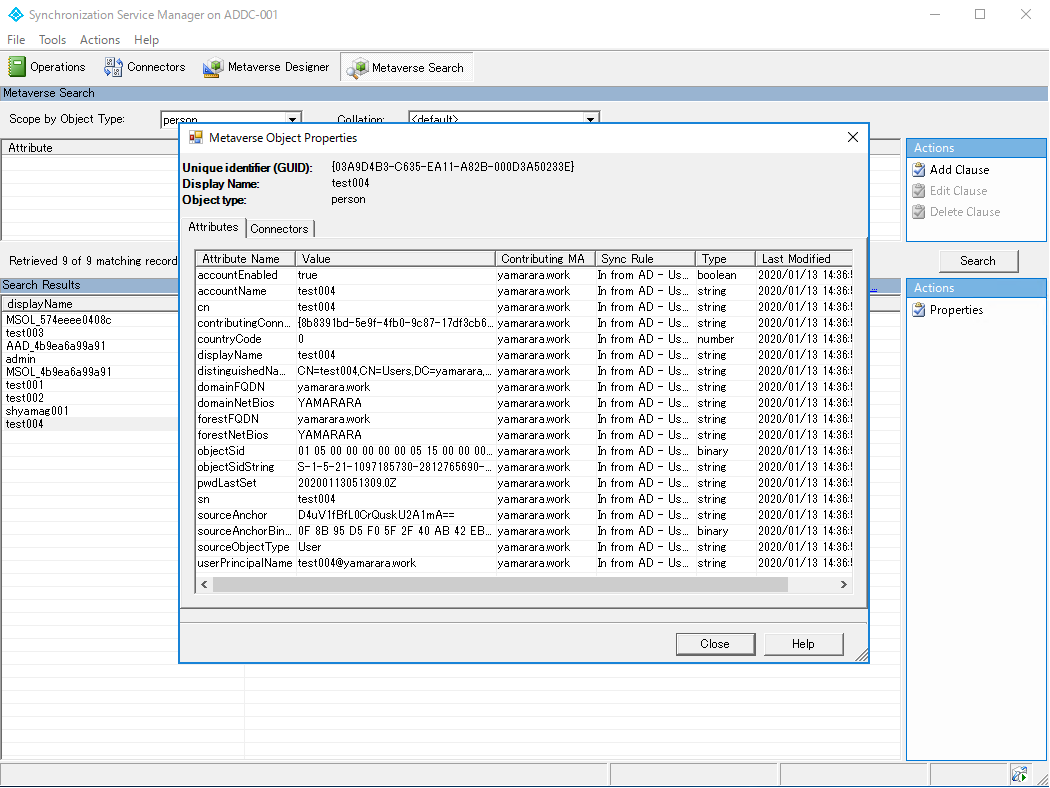Open the Operations view

tap(47, 66)
